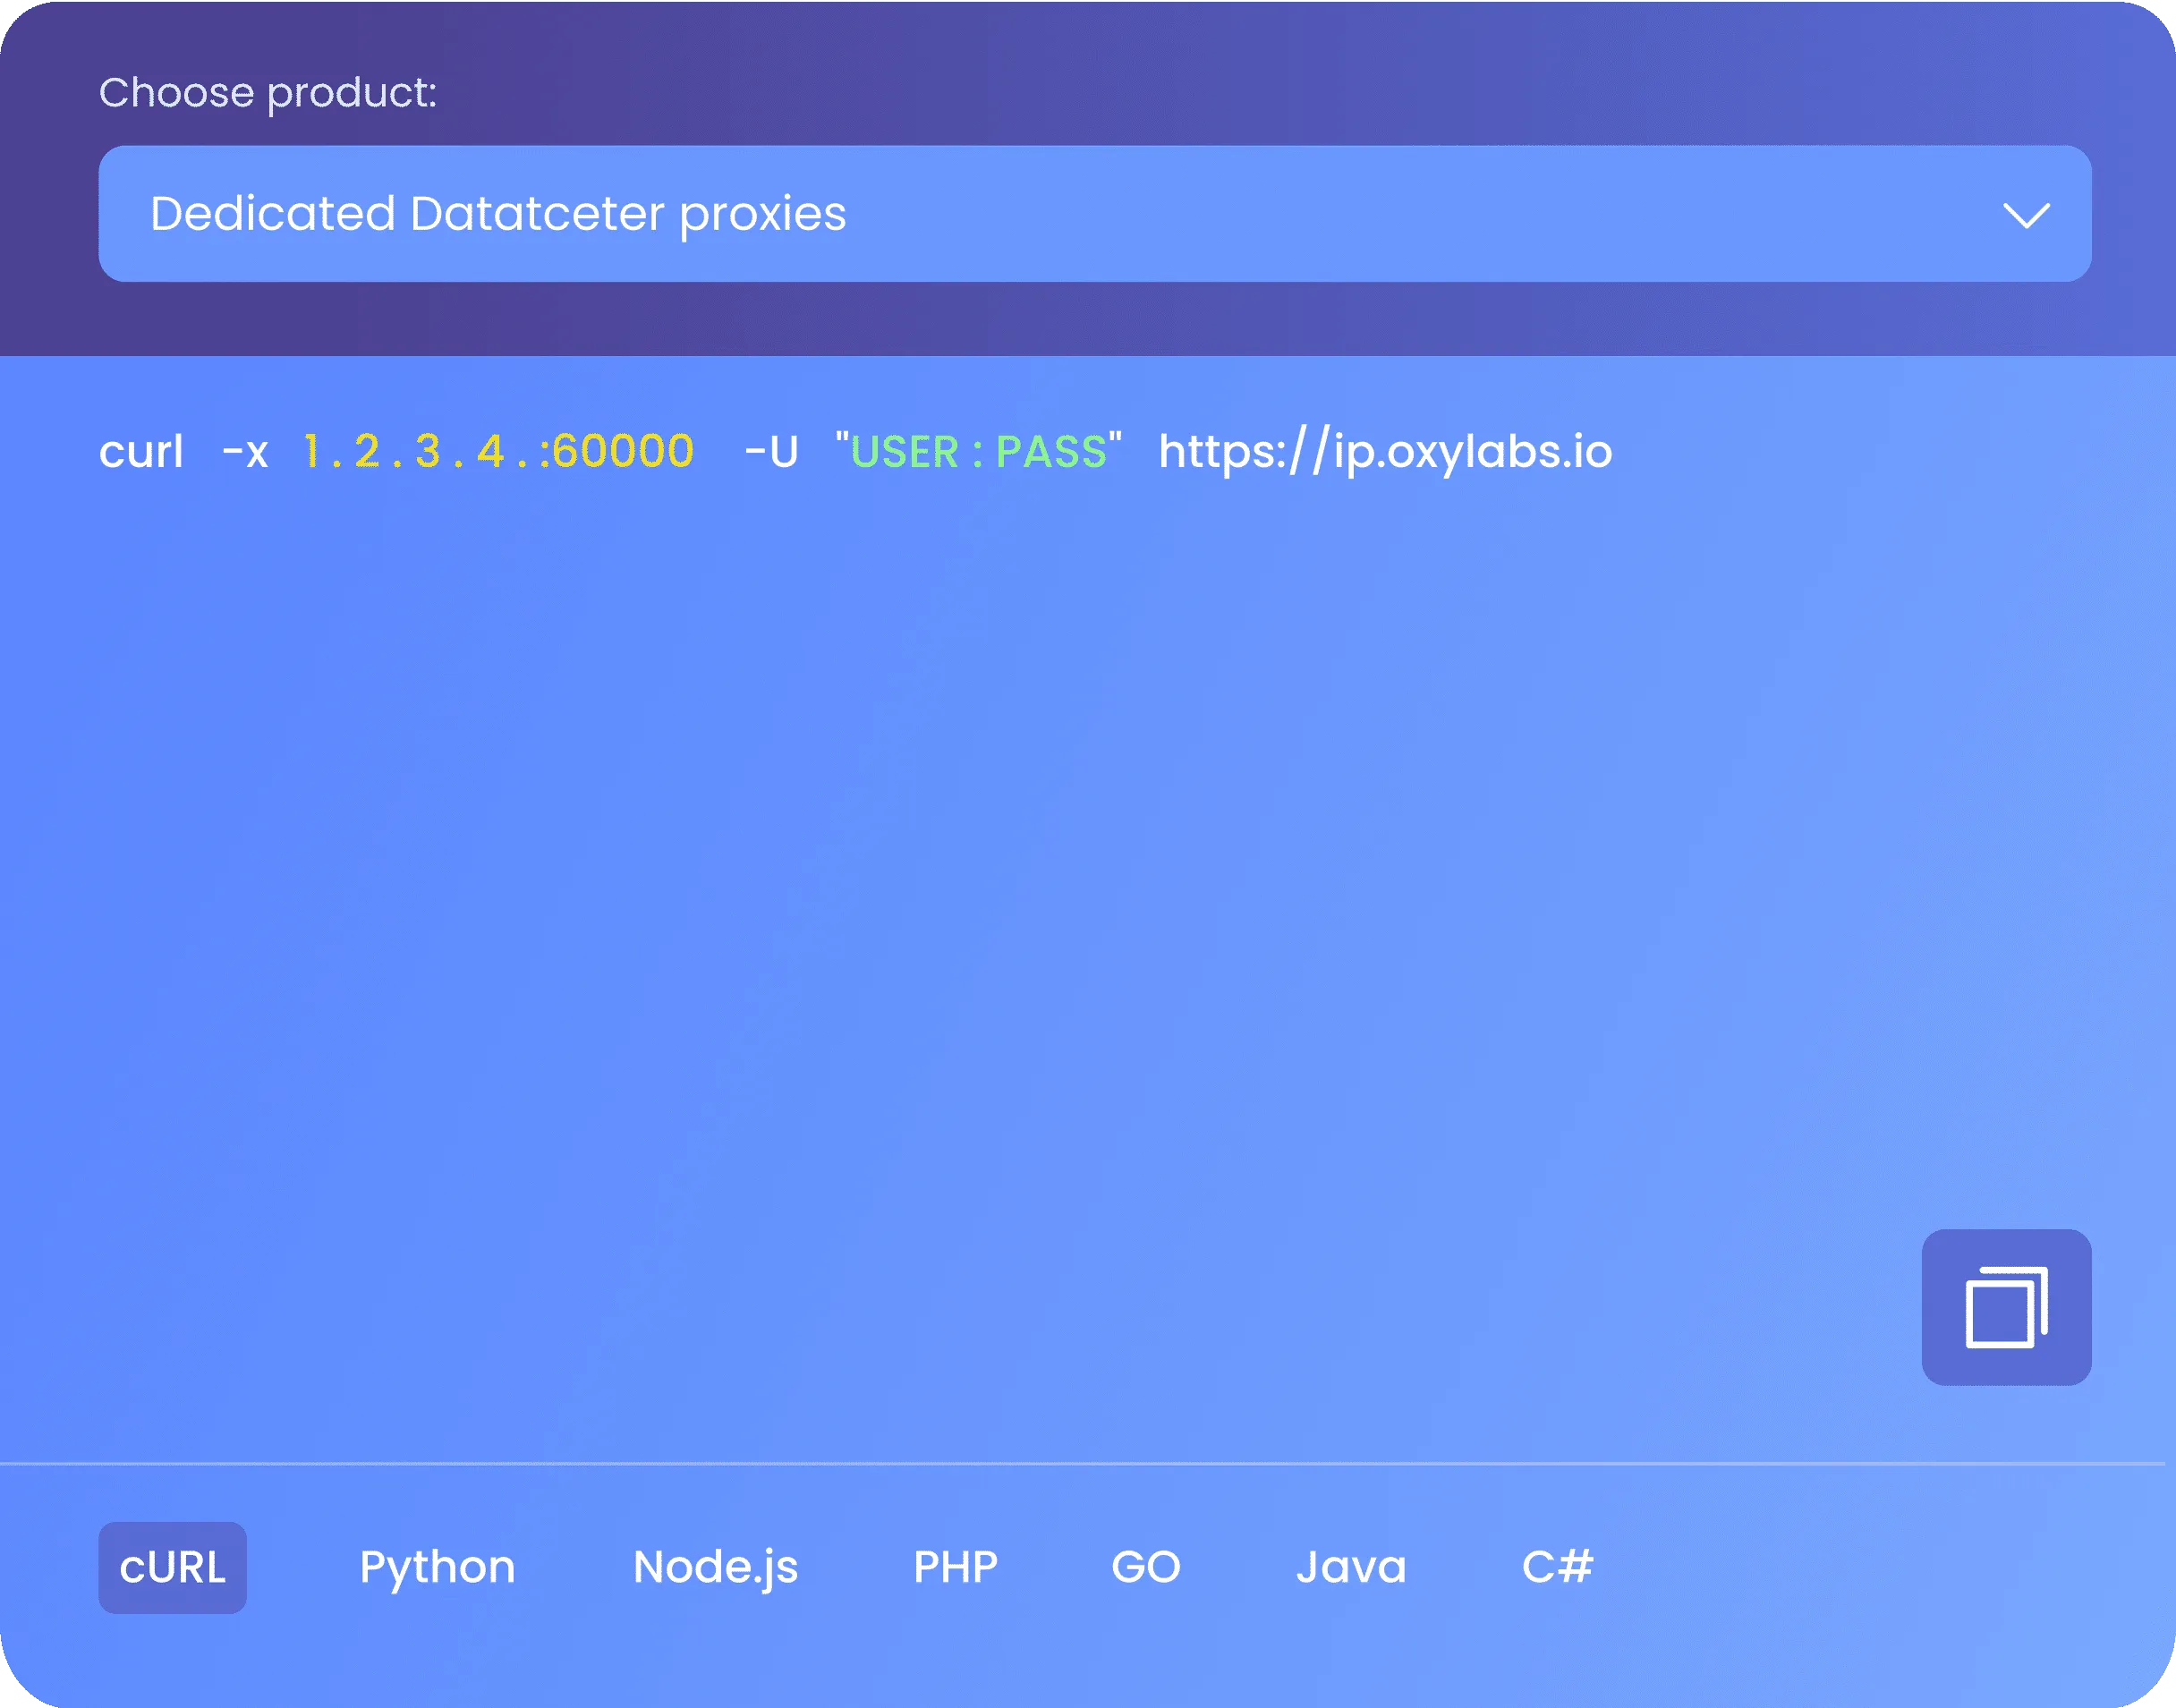Click the 'curl' command word
The width and height of the screenshot is (2176, 1708).
141,452
